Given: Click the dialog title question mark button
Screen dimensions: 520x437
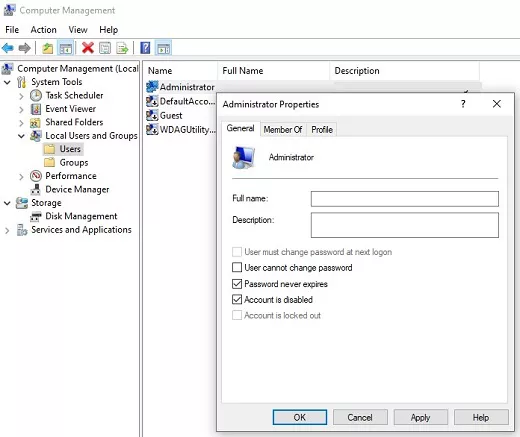Looking at the screenshot, I should pos(463,104).
